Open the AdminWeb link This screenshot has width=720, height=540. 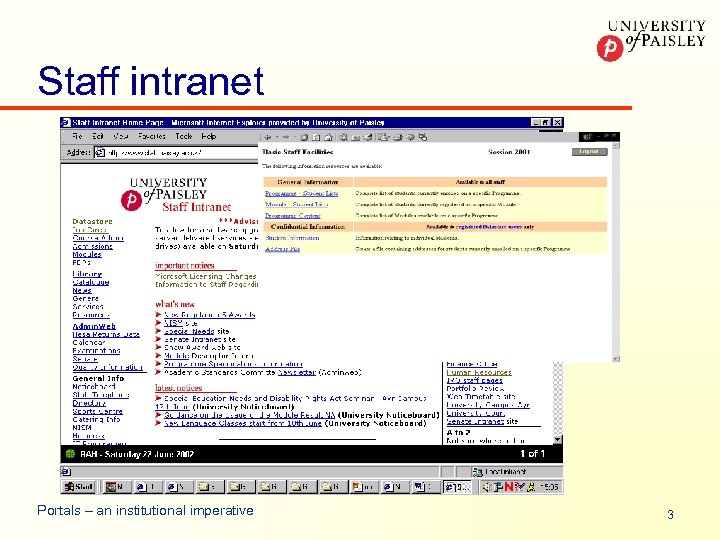pos(94,326)
